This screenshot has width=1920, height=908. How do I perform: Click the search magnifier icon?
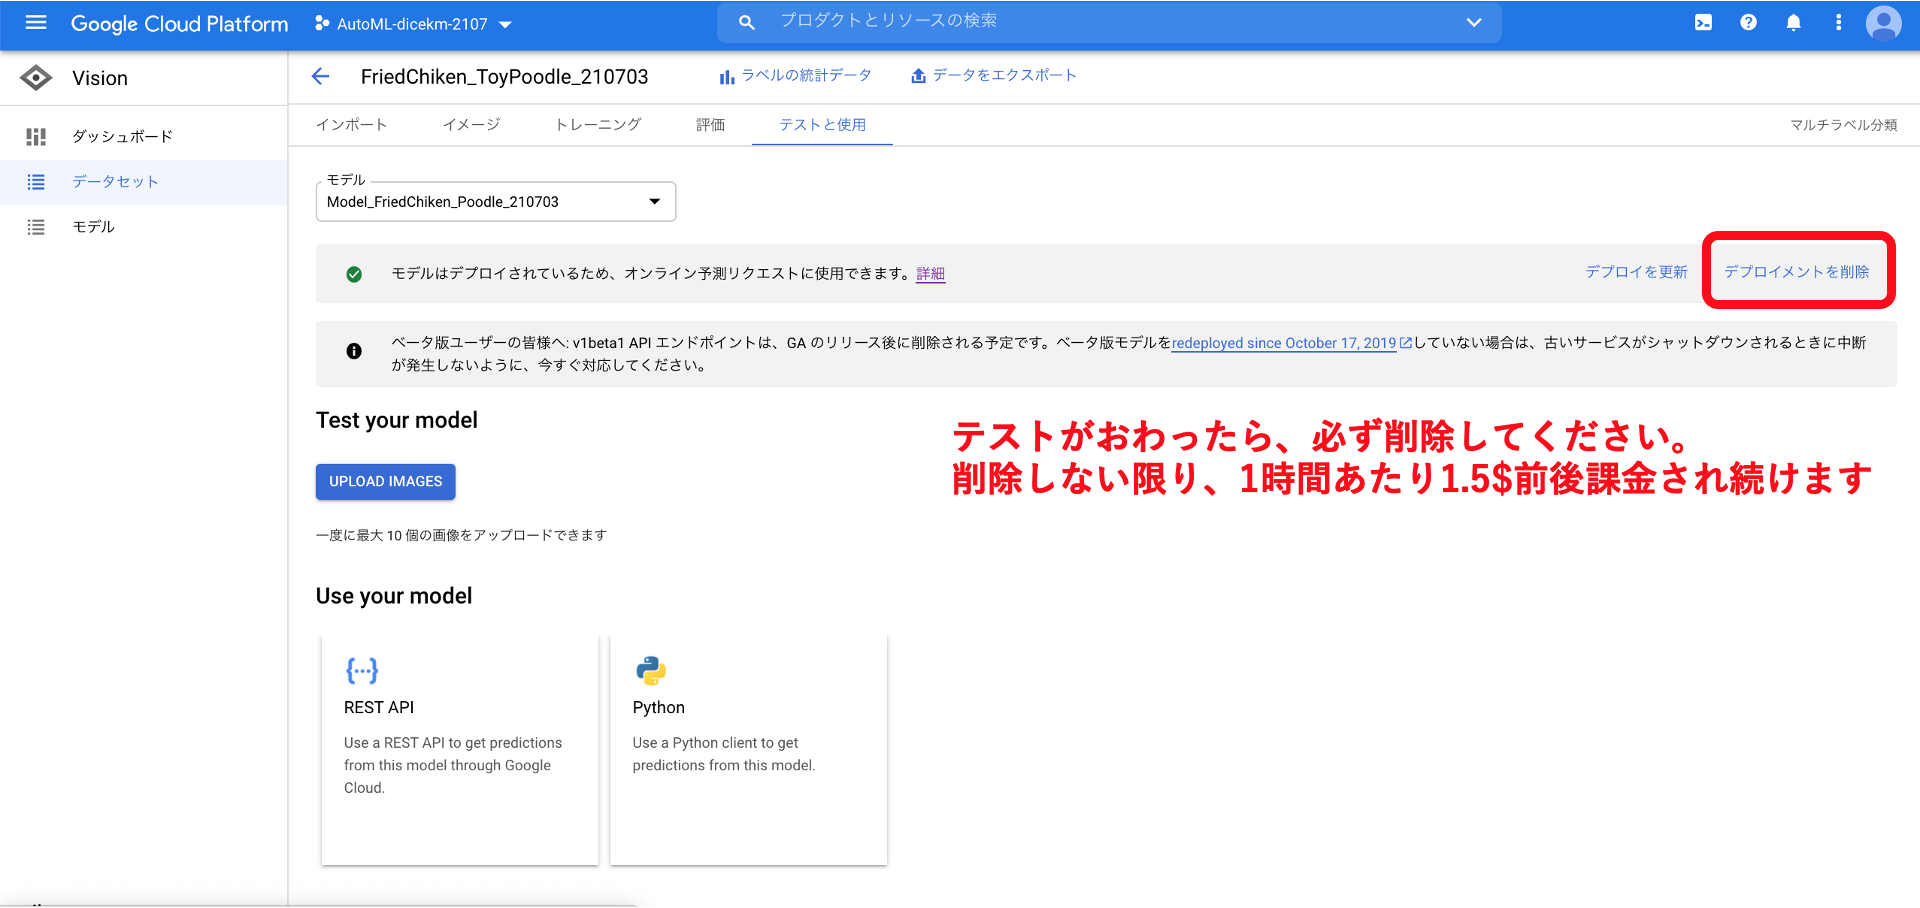click(746, 22)
